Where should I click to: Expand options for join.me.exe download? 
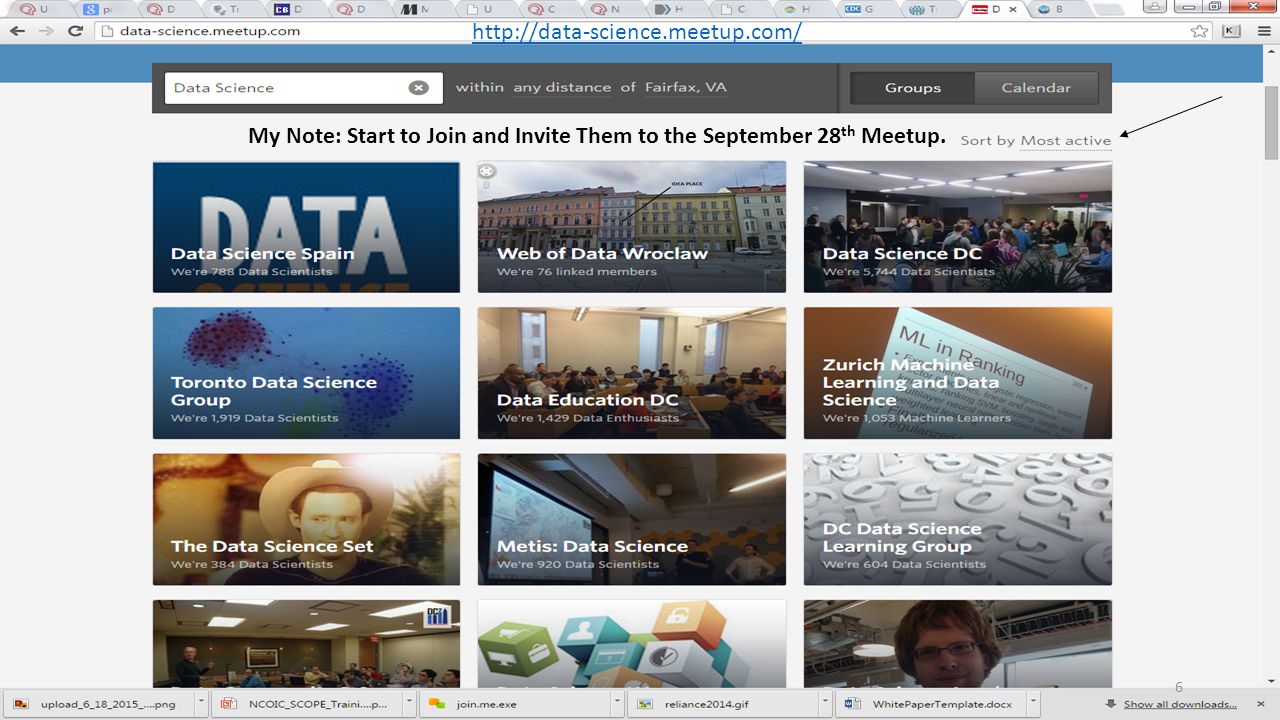(617, 704)
